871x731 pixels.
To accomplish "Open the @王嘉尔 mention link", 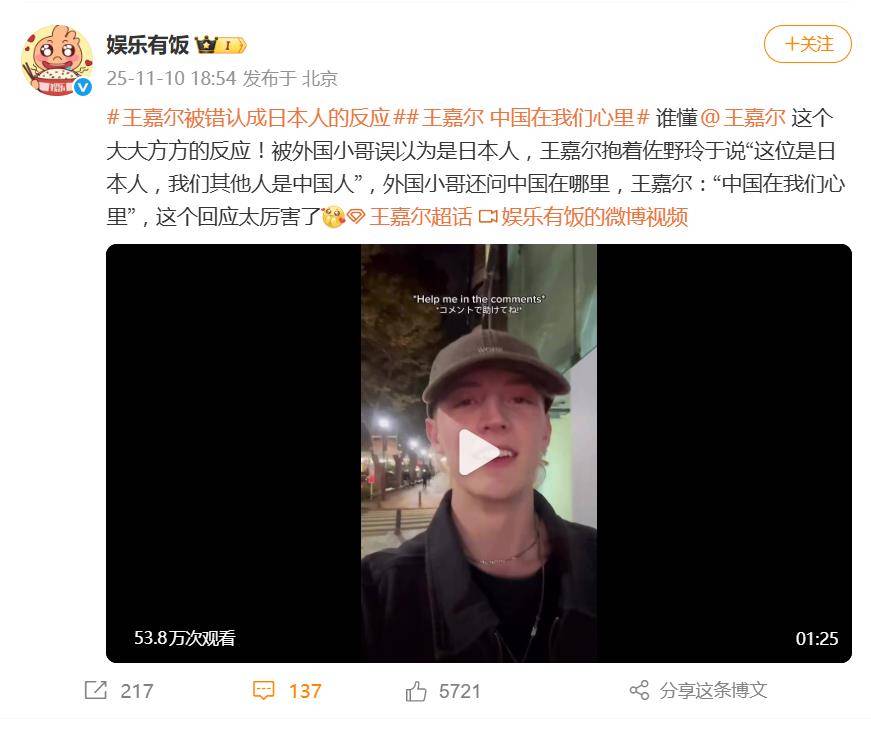I will point(743,117).
